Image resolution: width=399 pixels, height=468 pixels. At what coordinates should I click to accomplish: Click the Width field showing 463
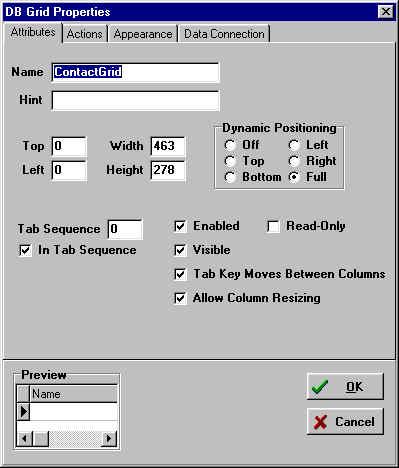pos(168,146)
